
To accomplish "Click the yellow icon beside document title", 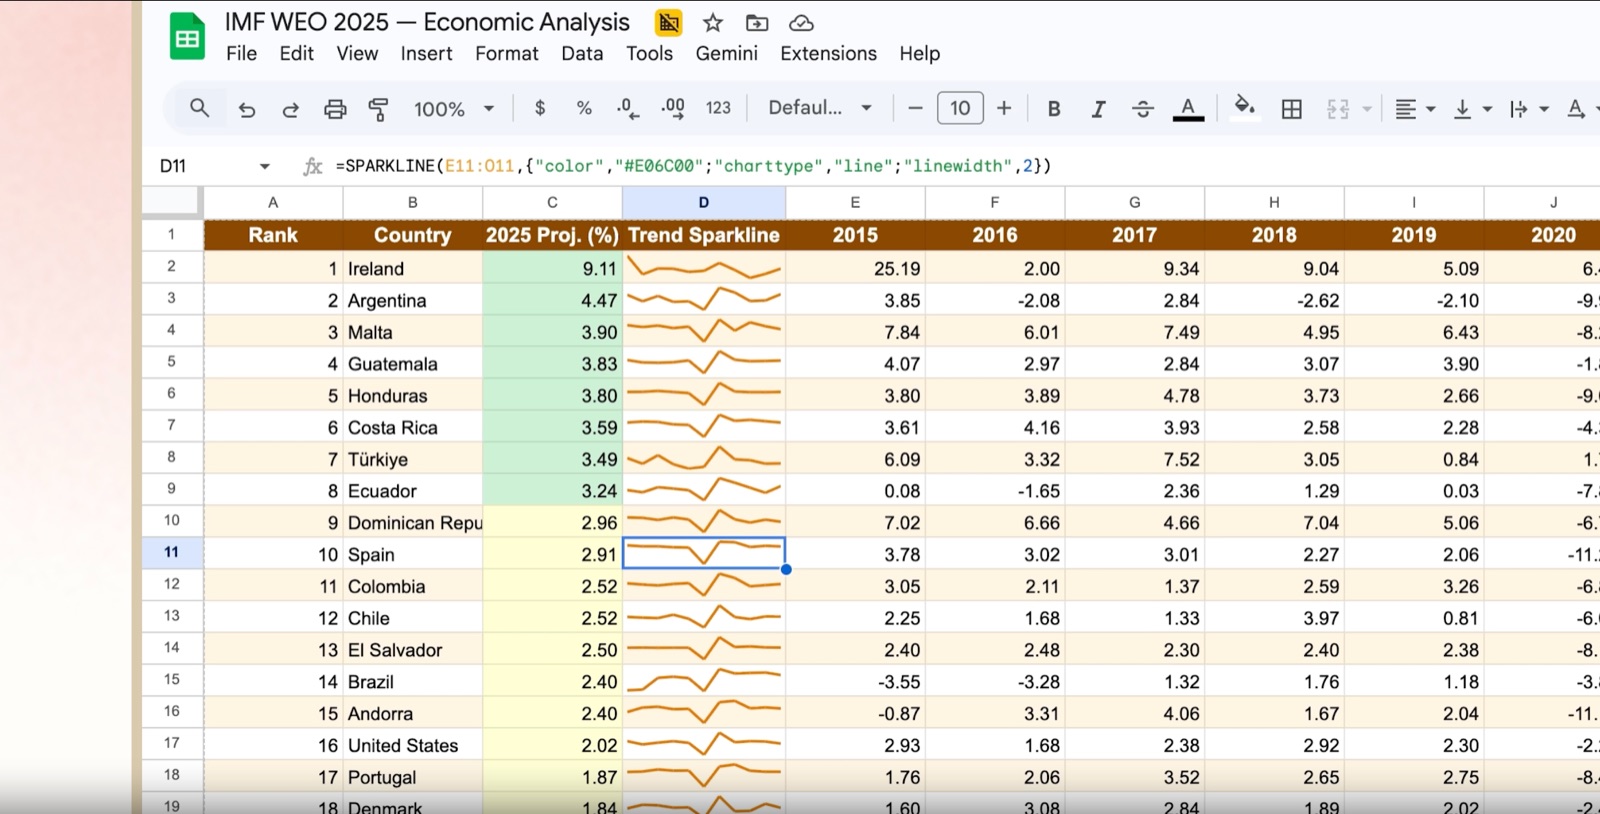I will [x=668, y=22].
